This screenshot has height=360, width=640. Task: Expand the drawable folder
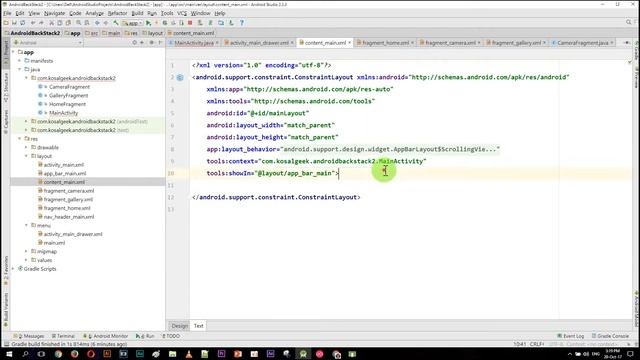27,147
